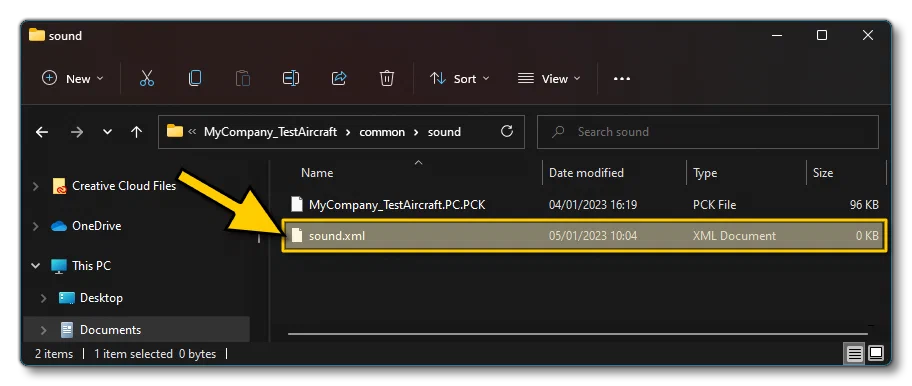Open the Sort dropdown menu

tap(459, 78)
